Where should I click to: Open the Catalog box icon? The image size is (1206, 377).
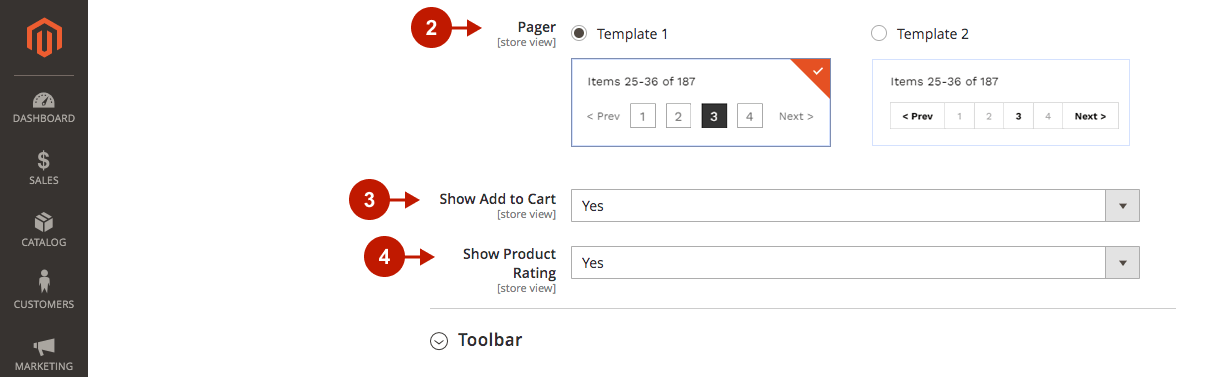43,222
